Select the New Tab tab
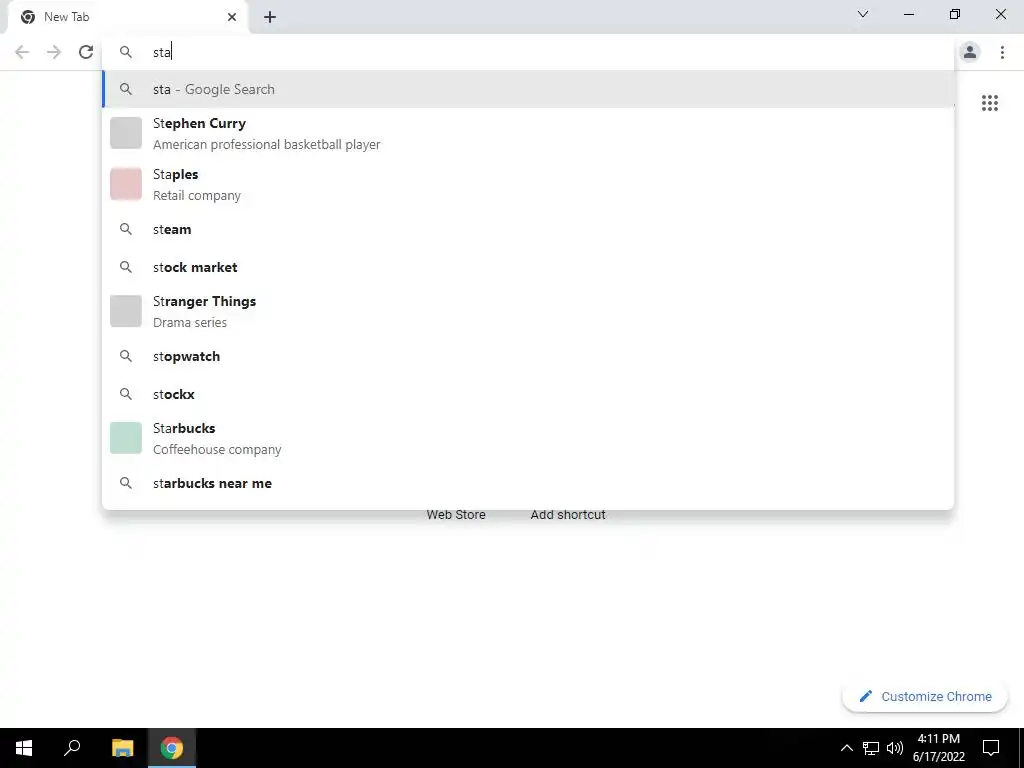This screenshot has height=768, width=1024. (127, 17)
